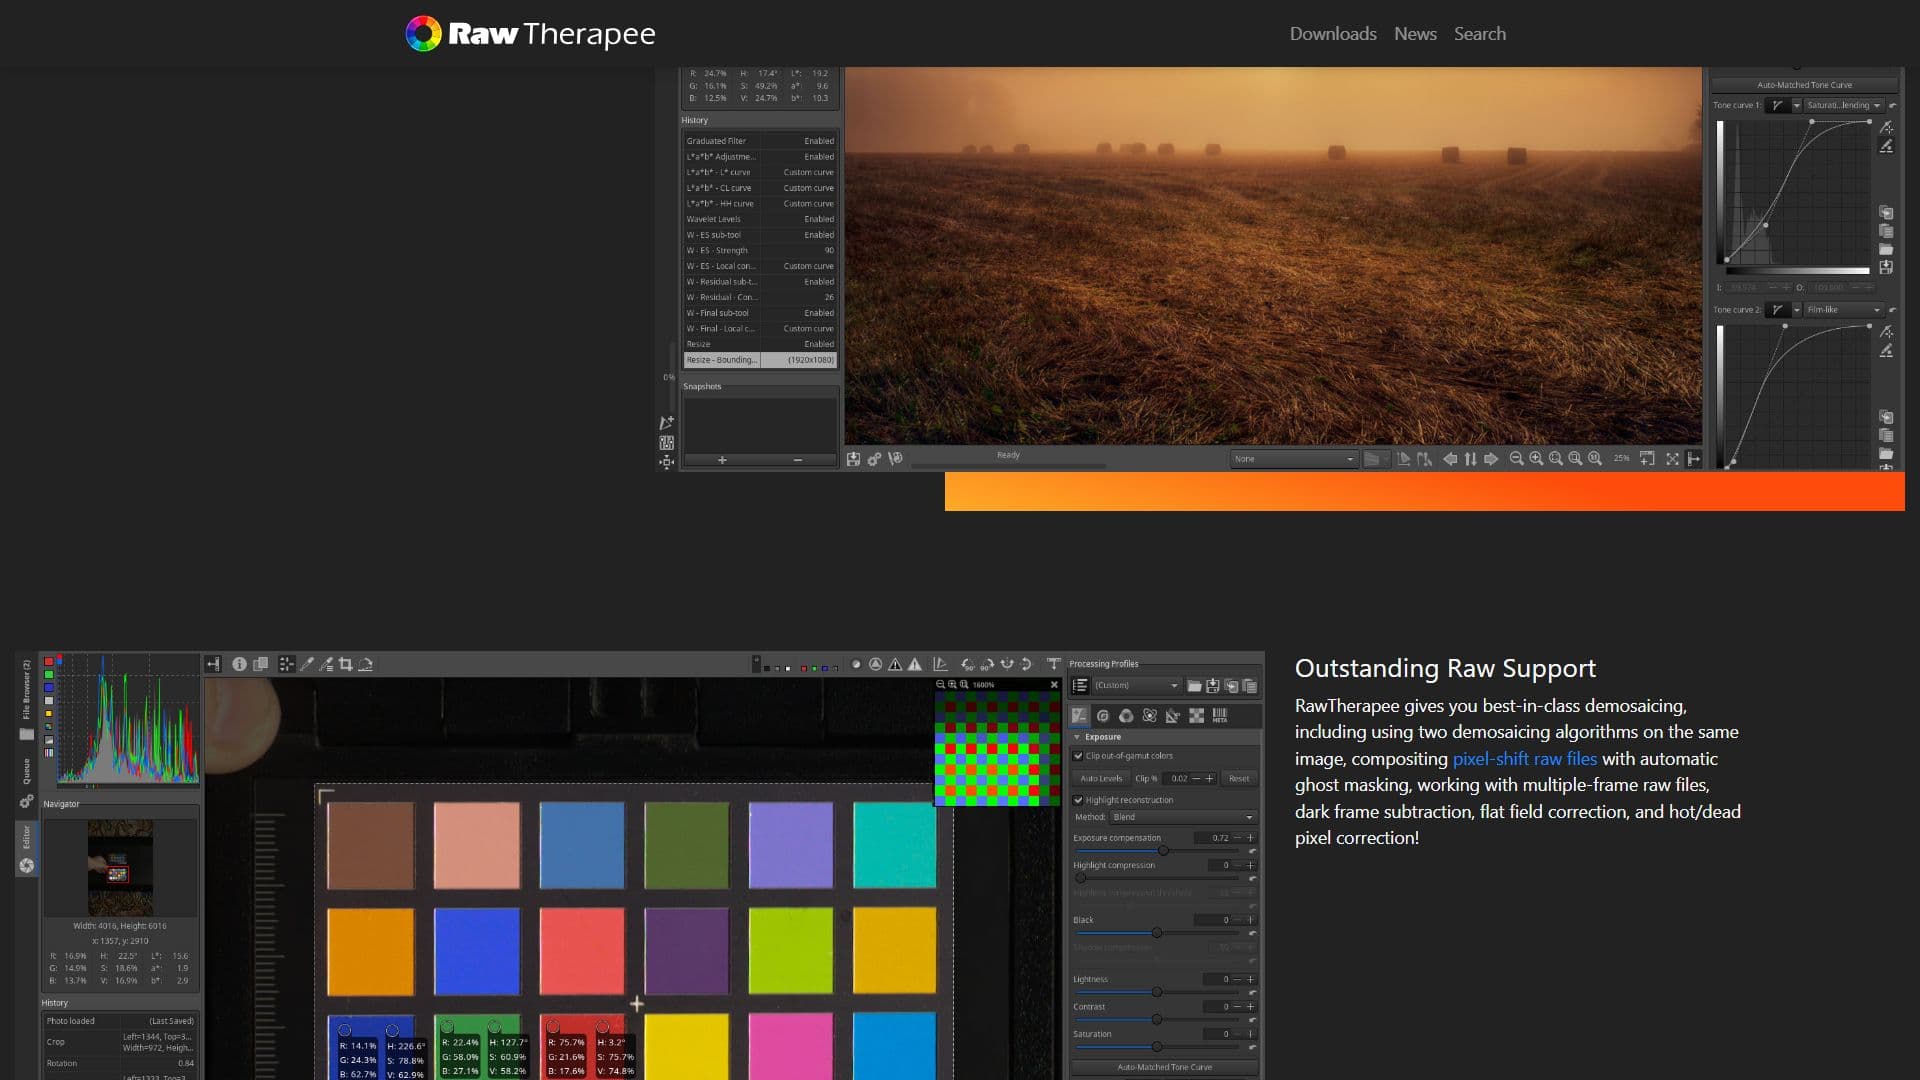Toggle the clipped highlight indication warning icon
This screenshot has width=1920, height=1080.
[x=914, y=664]
